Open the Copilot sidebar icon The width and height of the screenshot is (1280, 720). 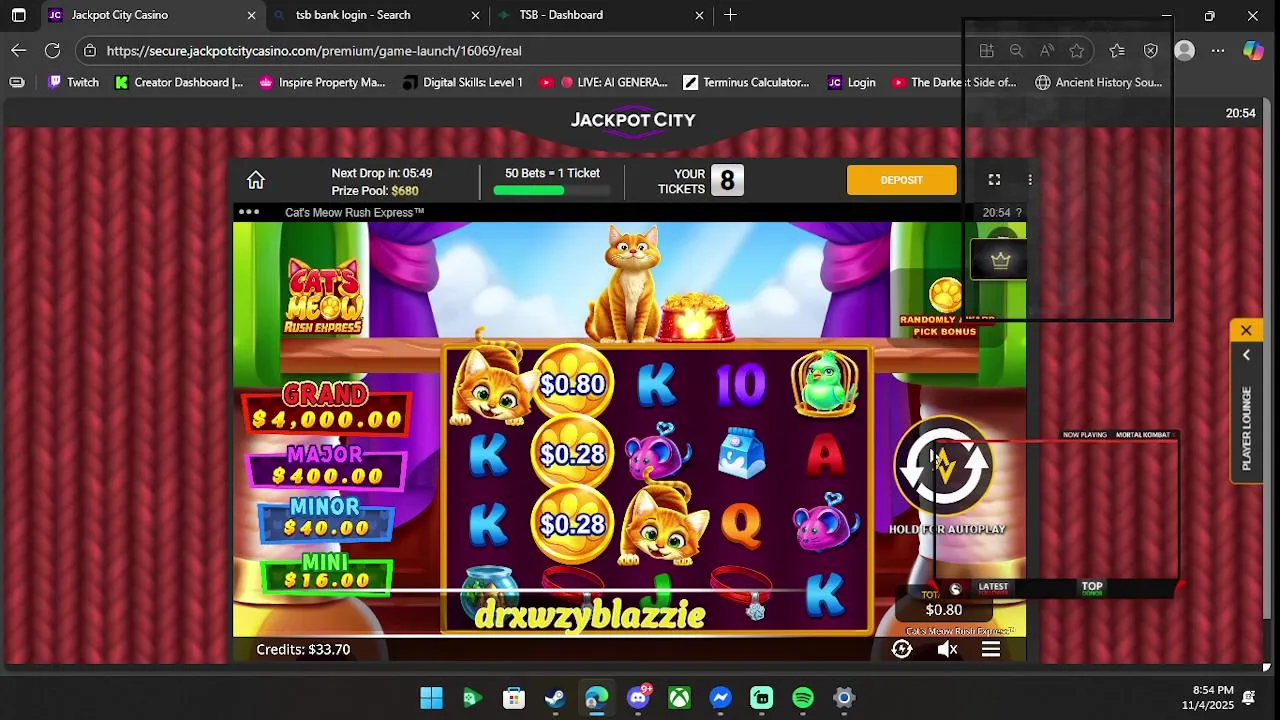pyautogui.click(x=1253, y=50)
